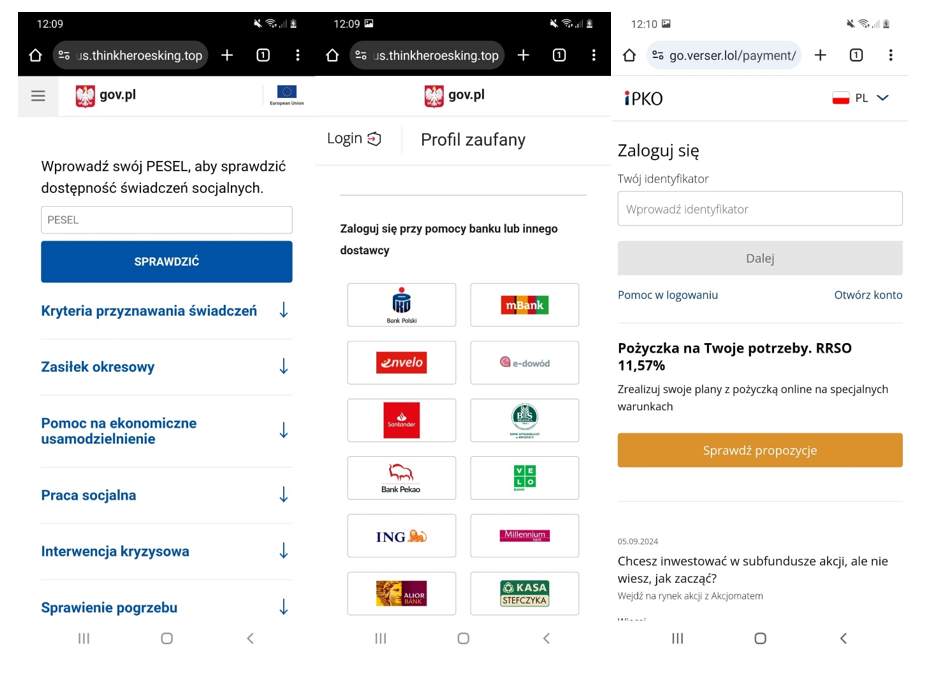Screen dimensions: 938x675
Task: Expand the Interwencja kryzysowa section
Action: 166,551
